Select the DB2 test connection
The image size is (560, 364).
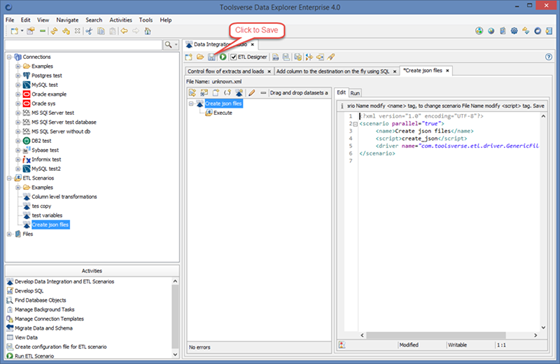[x=41, y=141]
